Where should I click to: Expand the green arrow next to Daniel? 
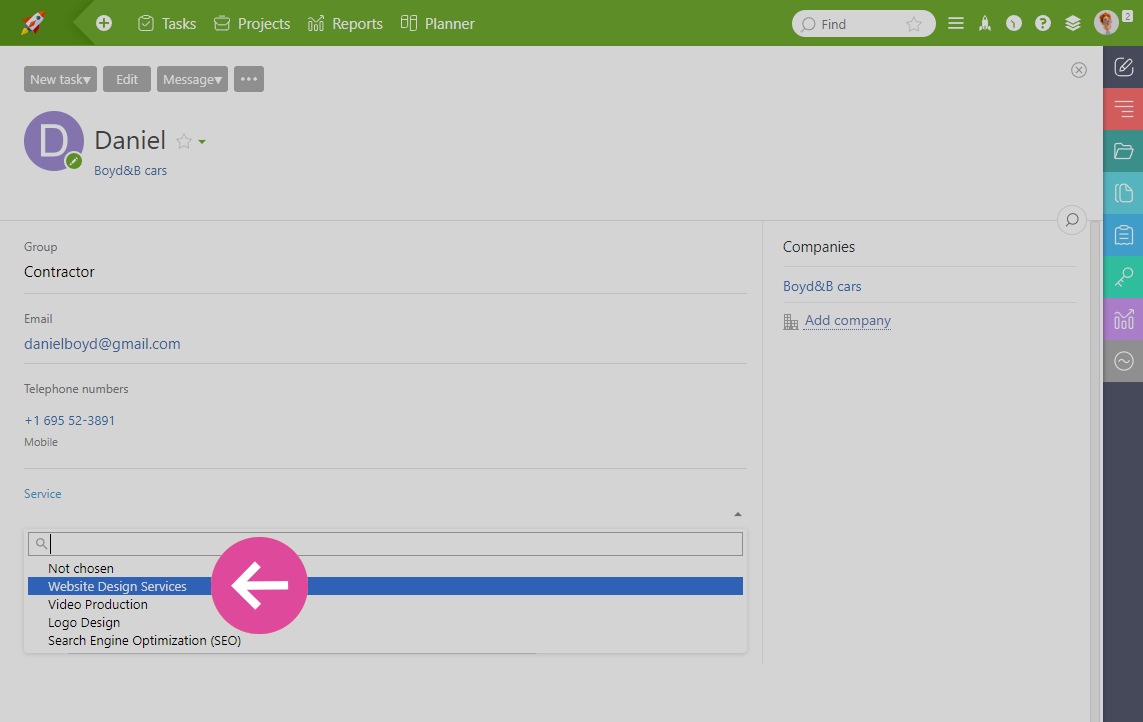coord(202,142)
